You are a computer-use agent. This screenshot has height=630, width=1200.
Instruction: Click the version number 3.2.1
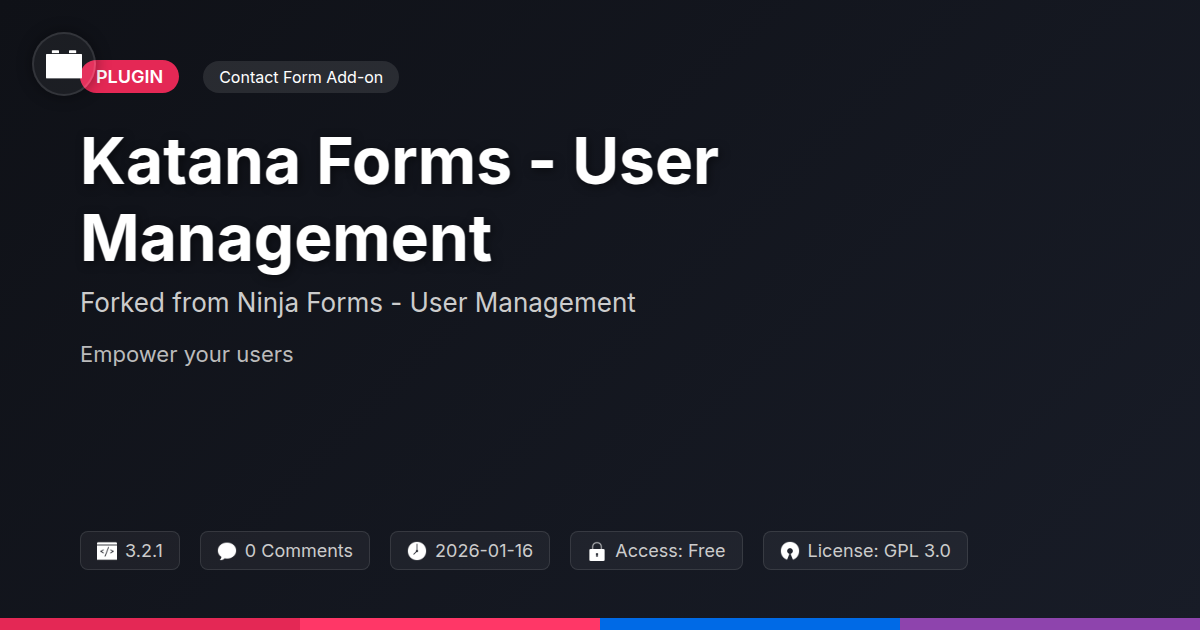point(144,551)
